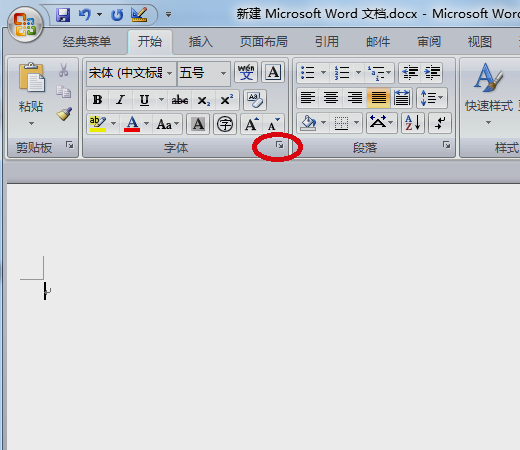This screenshot has width=520, height=450.
Task: Open the Change Case Aa menu
Action: [168, 124]
